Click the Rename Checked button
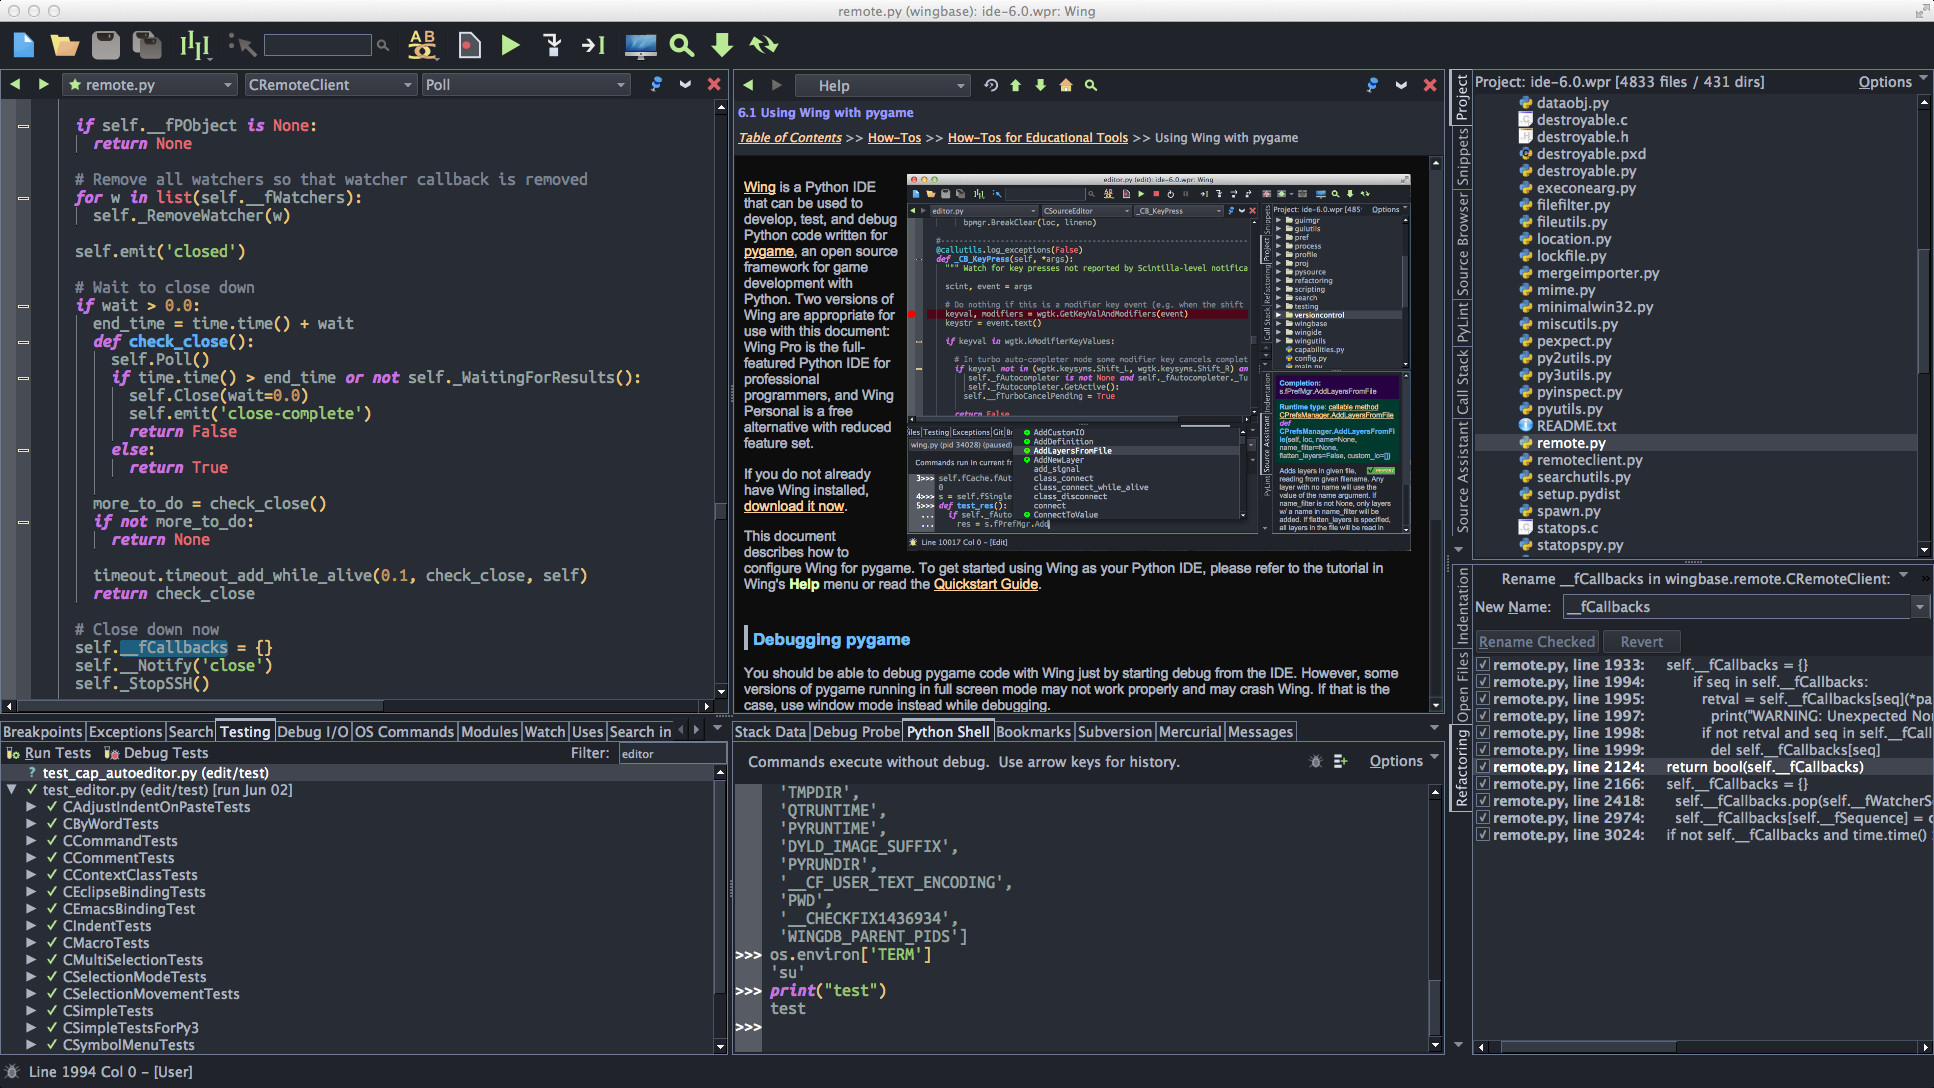The height and width of the screenshot is (1088, 1934). tap(1536, 641)
